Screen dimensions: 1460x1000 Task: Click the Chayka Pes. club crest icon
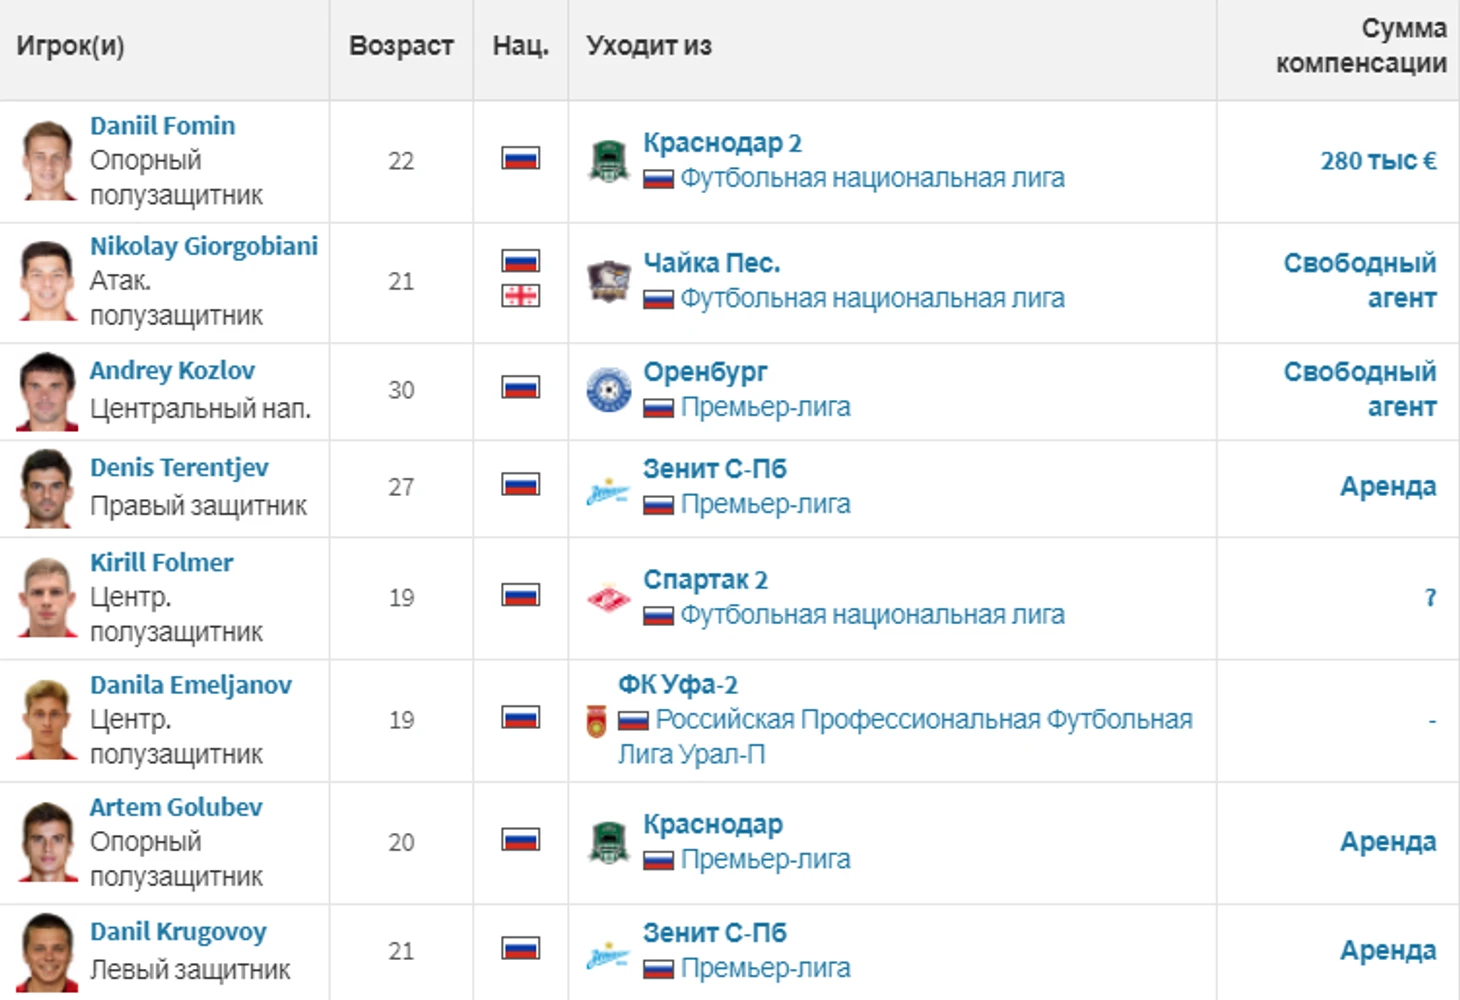(x=608, y=281)
